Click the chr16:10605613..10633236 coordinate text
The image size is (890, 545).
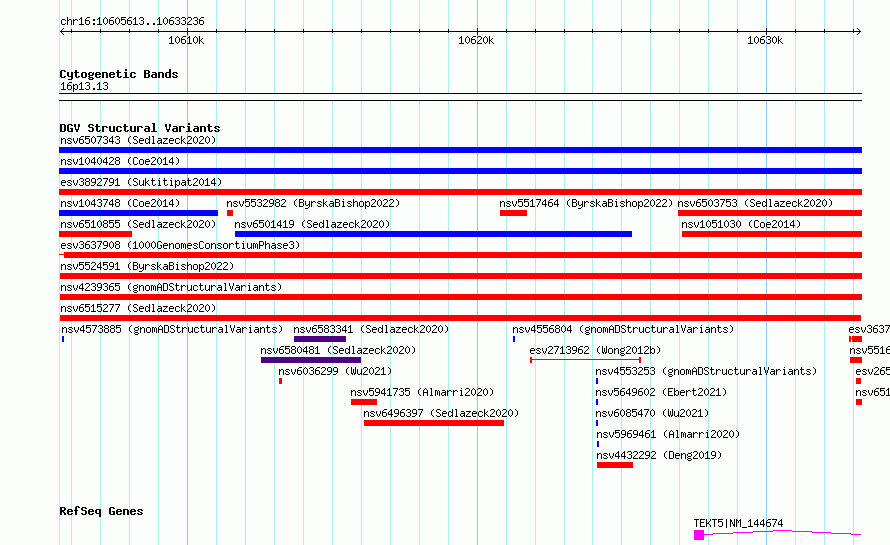(132, 21)
